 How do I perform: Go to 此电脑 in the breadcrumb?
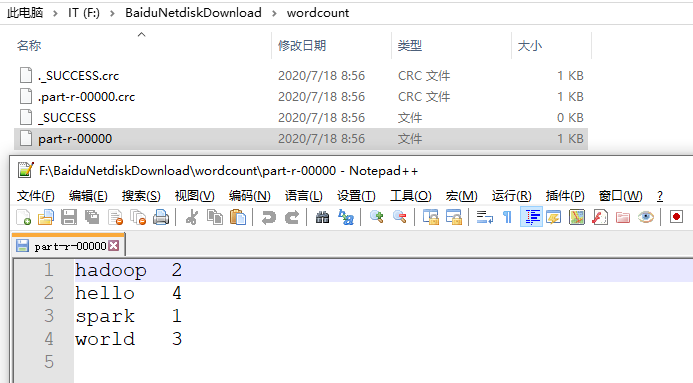point(25,13)
